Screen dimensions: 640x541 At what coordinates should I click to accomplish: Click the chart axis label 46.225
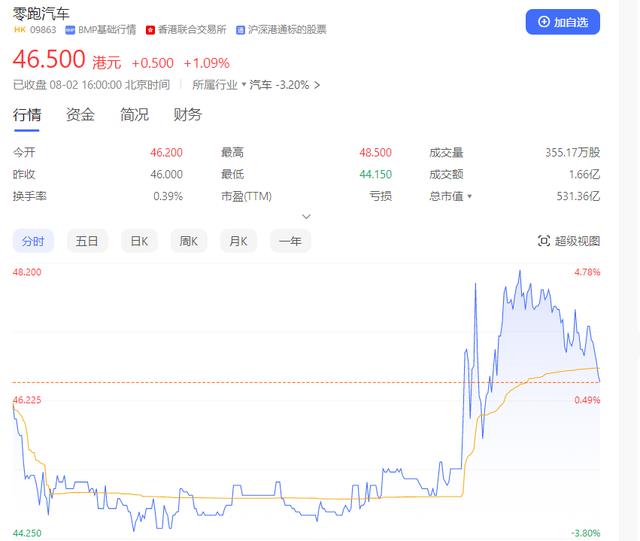(27, 400)
